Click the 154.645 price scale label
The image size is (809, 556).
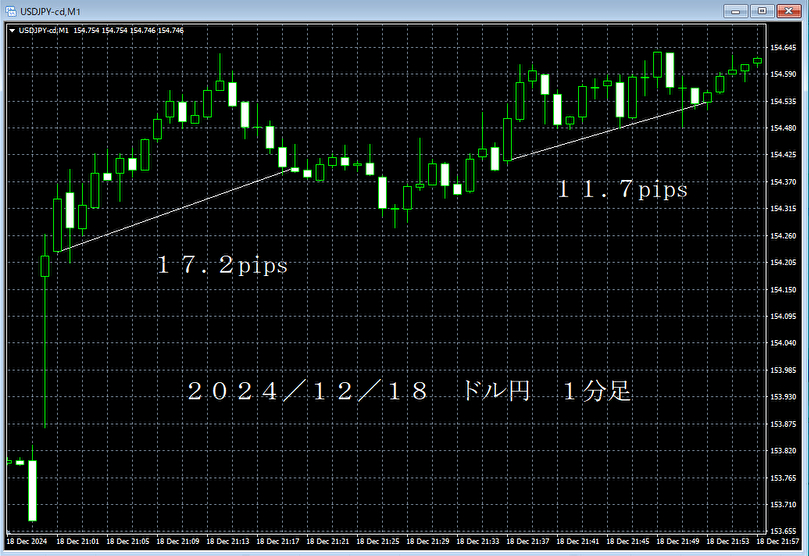coord(783,48)
